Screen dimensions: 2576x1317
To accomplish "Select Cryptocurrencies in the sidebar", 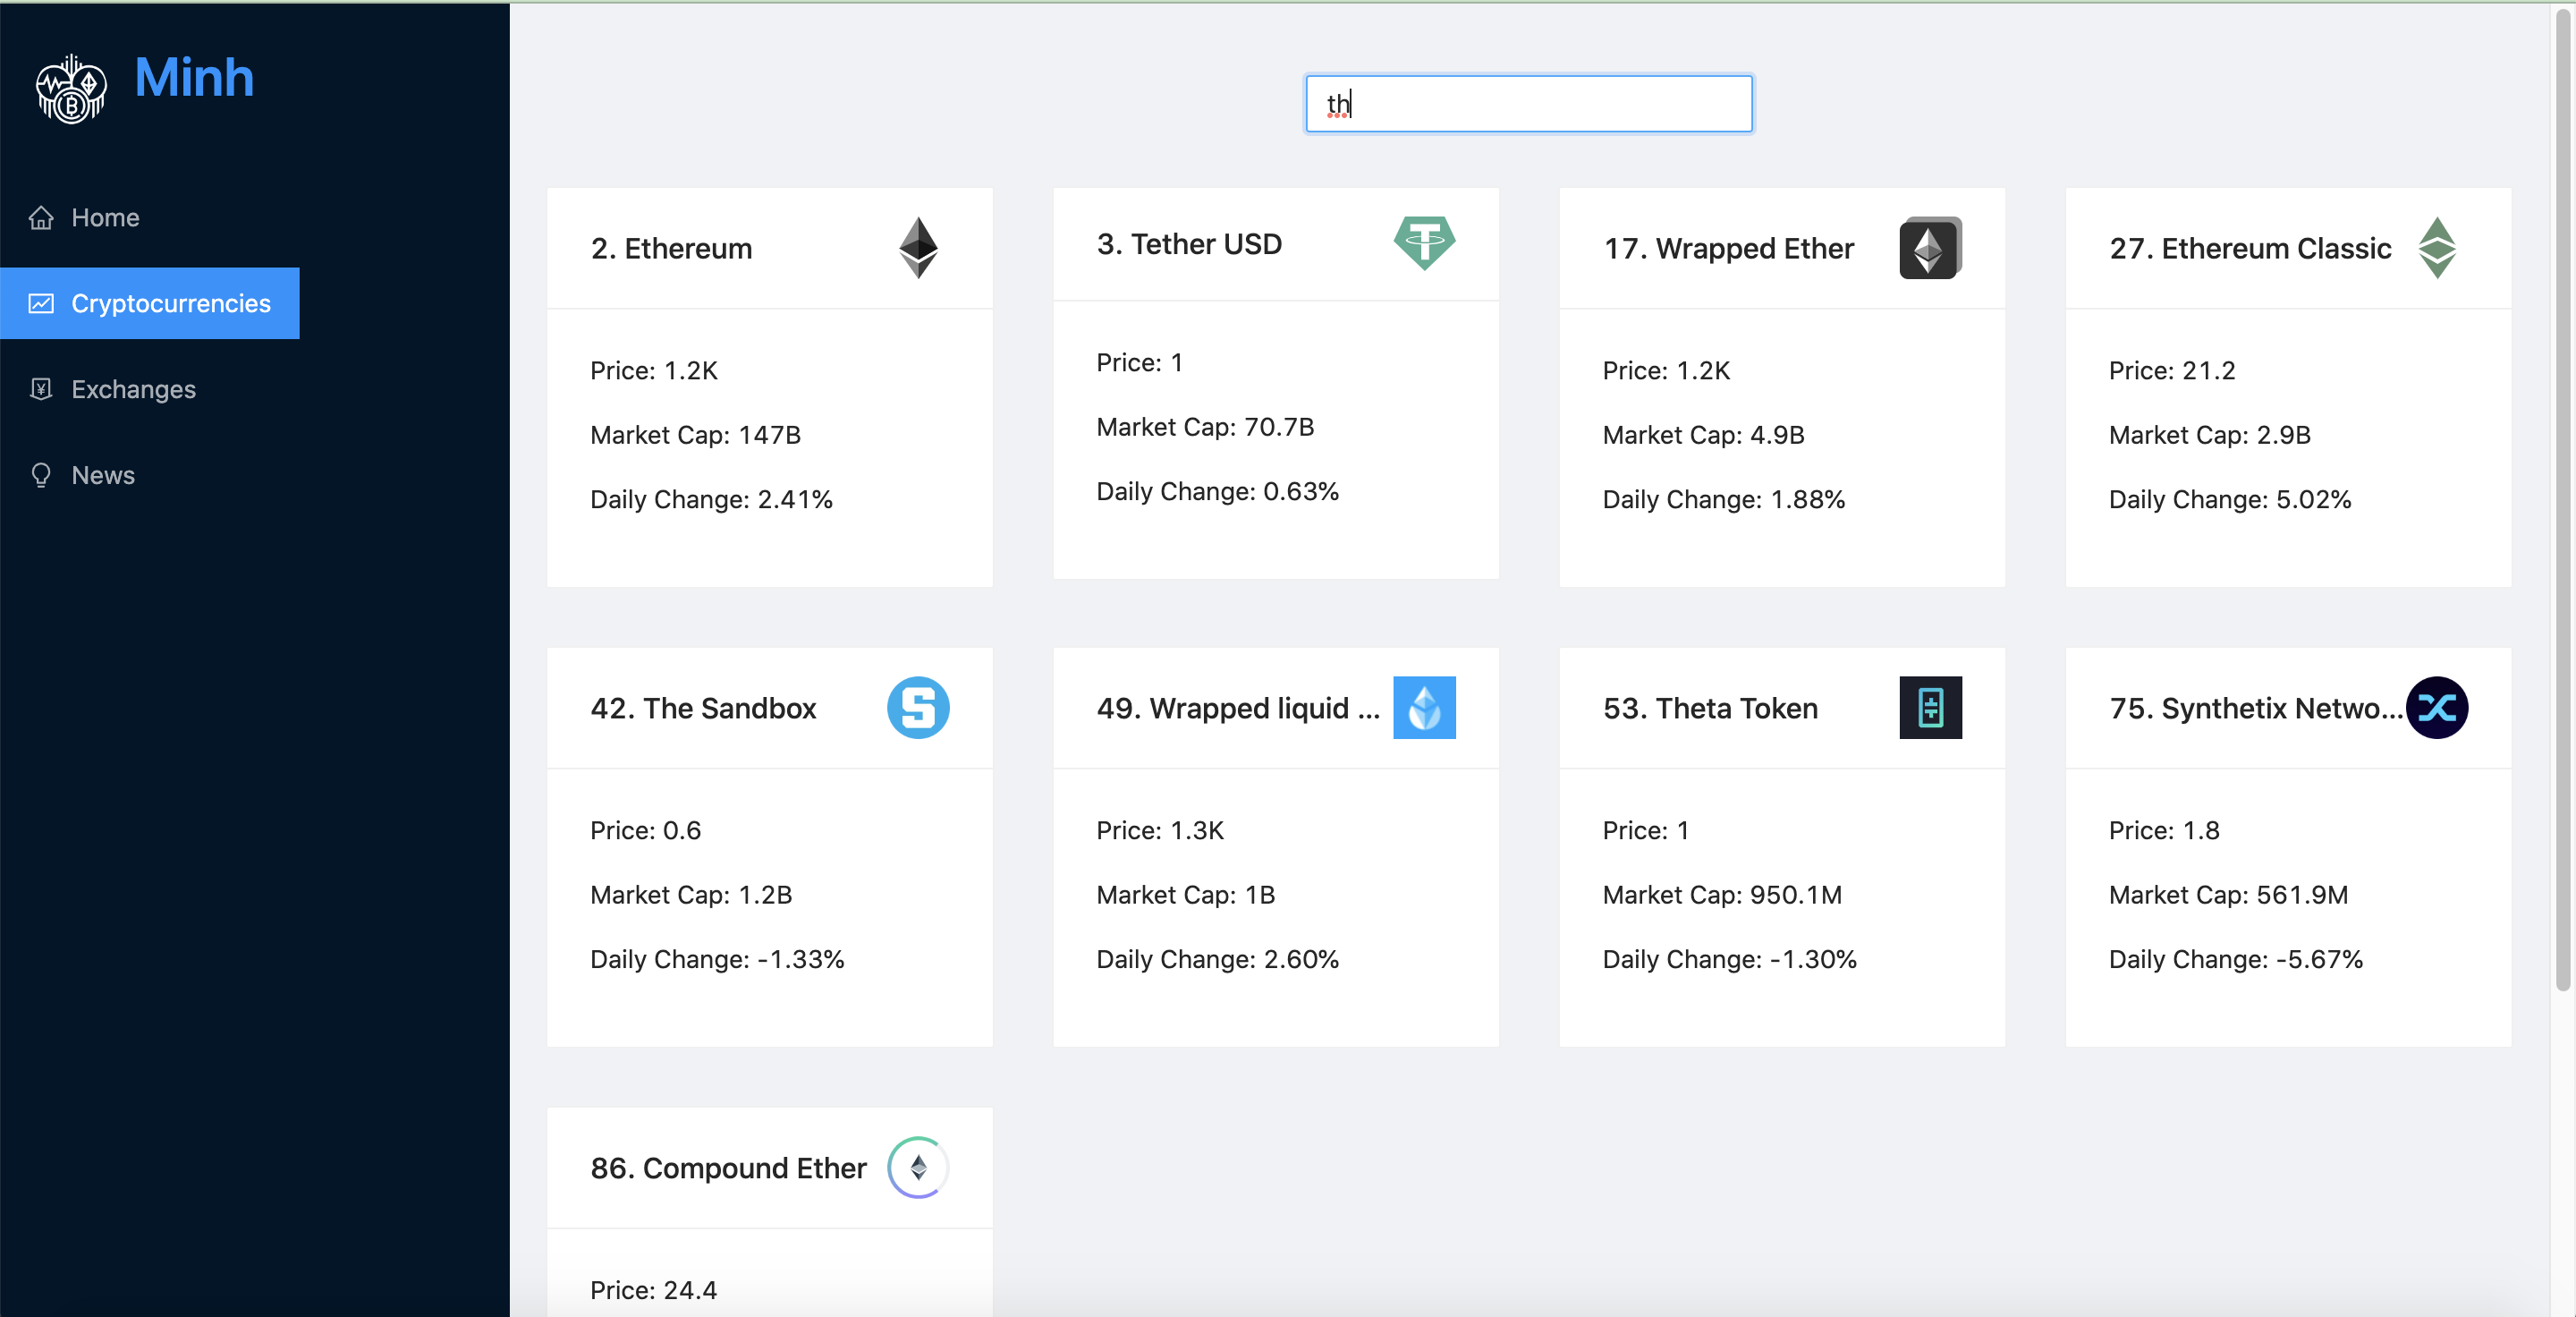I will 170,303.
